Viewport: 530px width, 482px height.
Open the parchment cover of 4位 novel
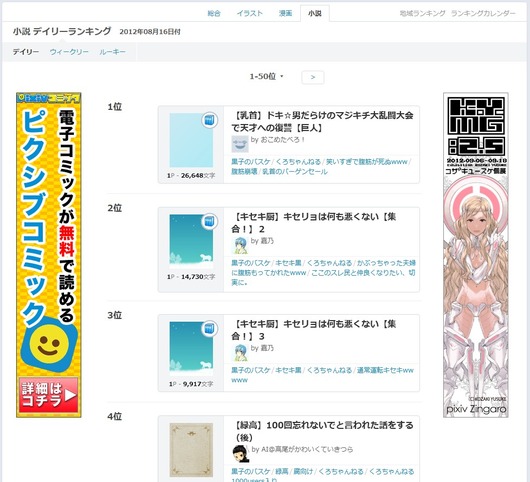191,450
